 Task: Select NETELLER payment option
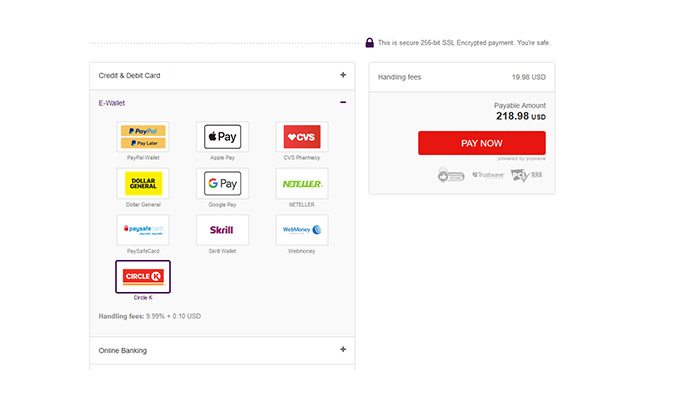click(301, 183)
